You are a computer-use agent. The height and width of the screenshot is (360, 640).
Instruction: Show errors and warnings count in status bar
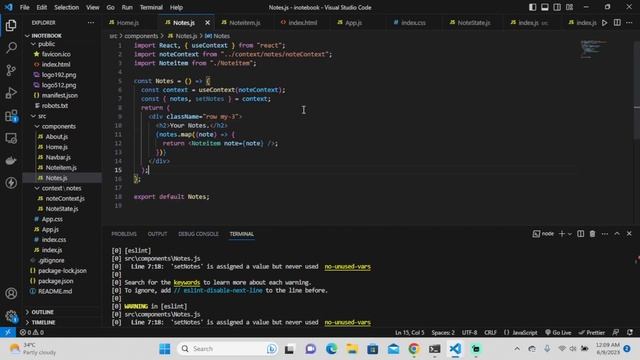(32, 333)
